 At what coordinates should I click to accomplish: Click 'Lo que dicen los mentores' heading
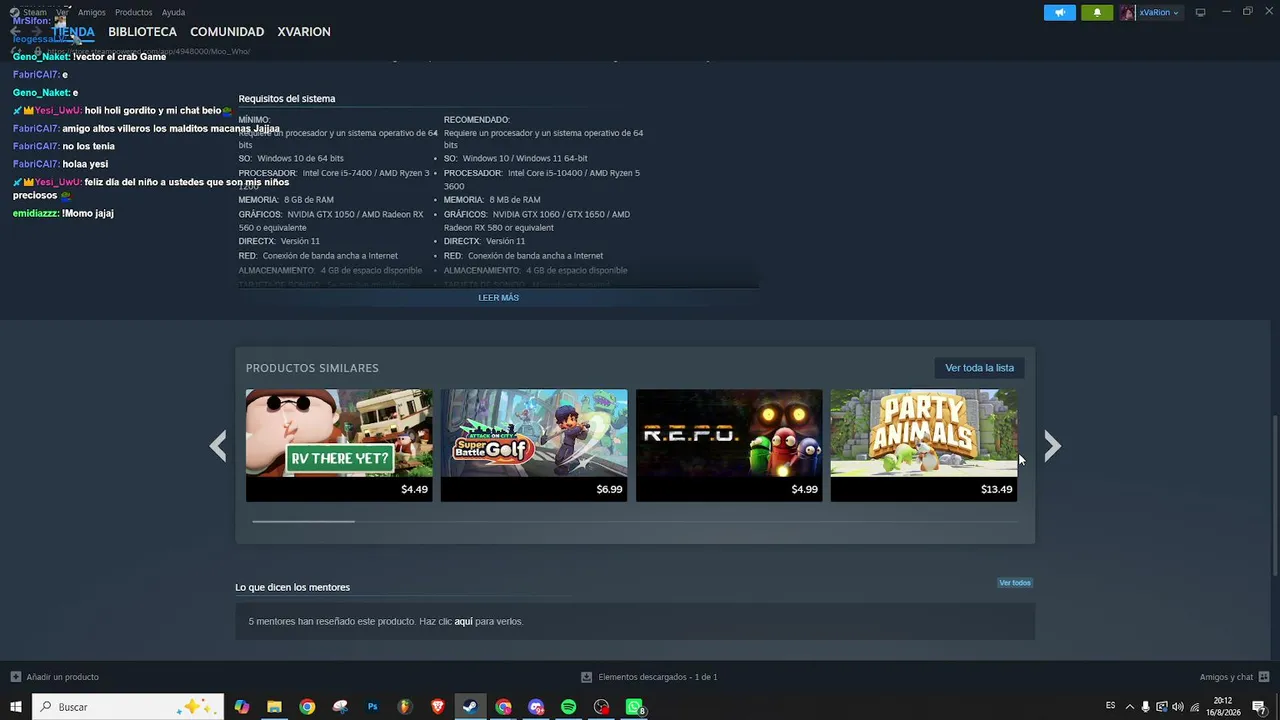point(292,587)
